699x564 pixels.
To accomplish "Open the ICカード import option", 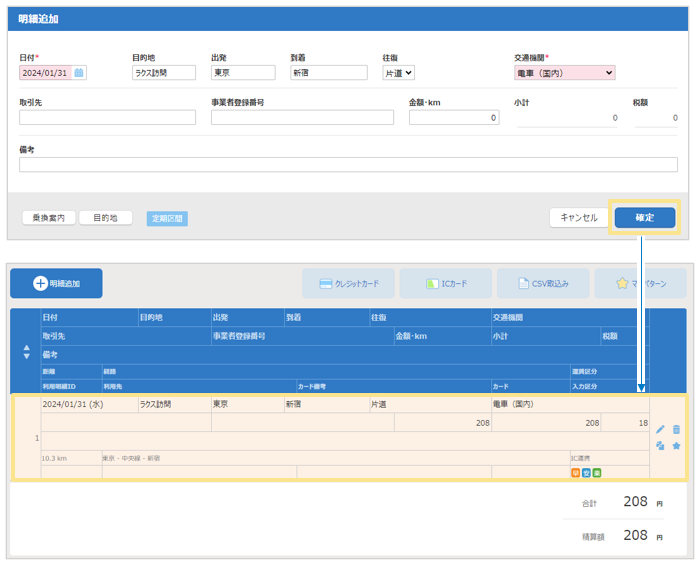I will pyautogui.click(x=445, y=283).
